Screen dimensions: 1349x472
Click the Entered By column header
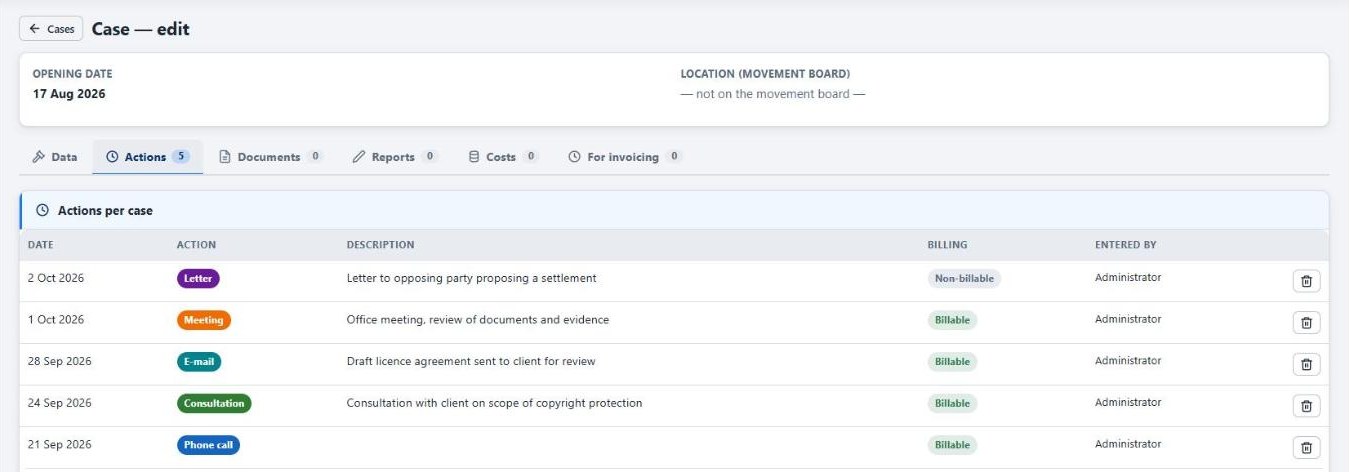click(x=1125, y=245)
